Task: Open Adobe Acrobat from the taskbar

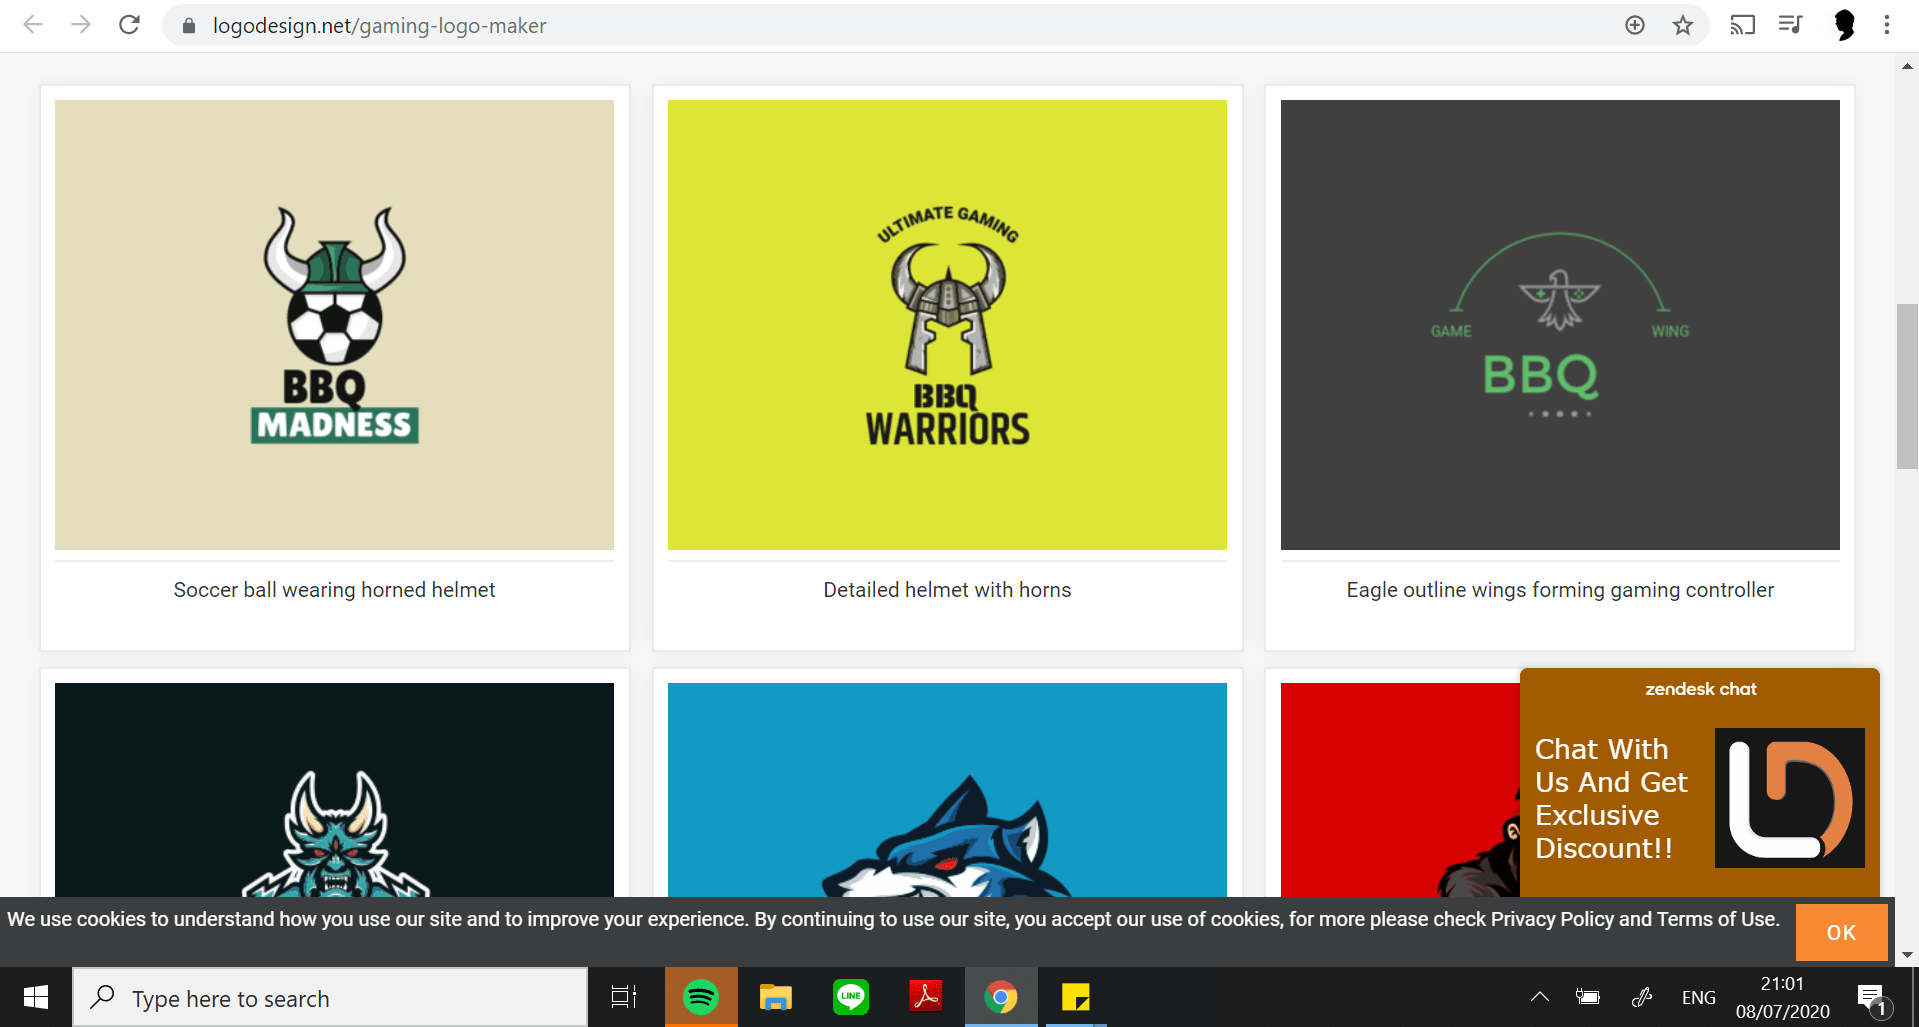Action: pos(926,997)
